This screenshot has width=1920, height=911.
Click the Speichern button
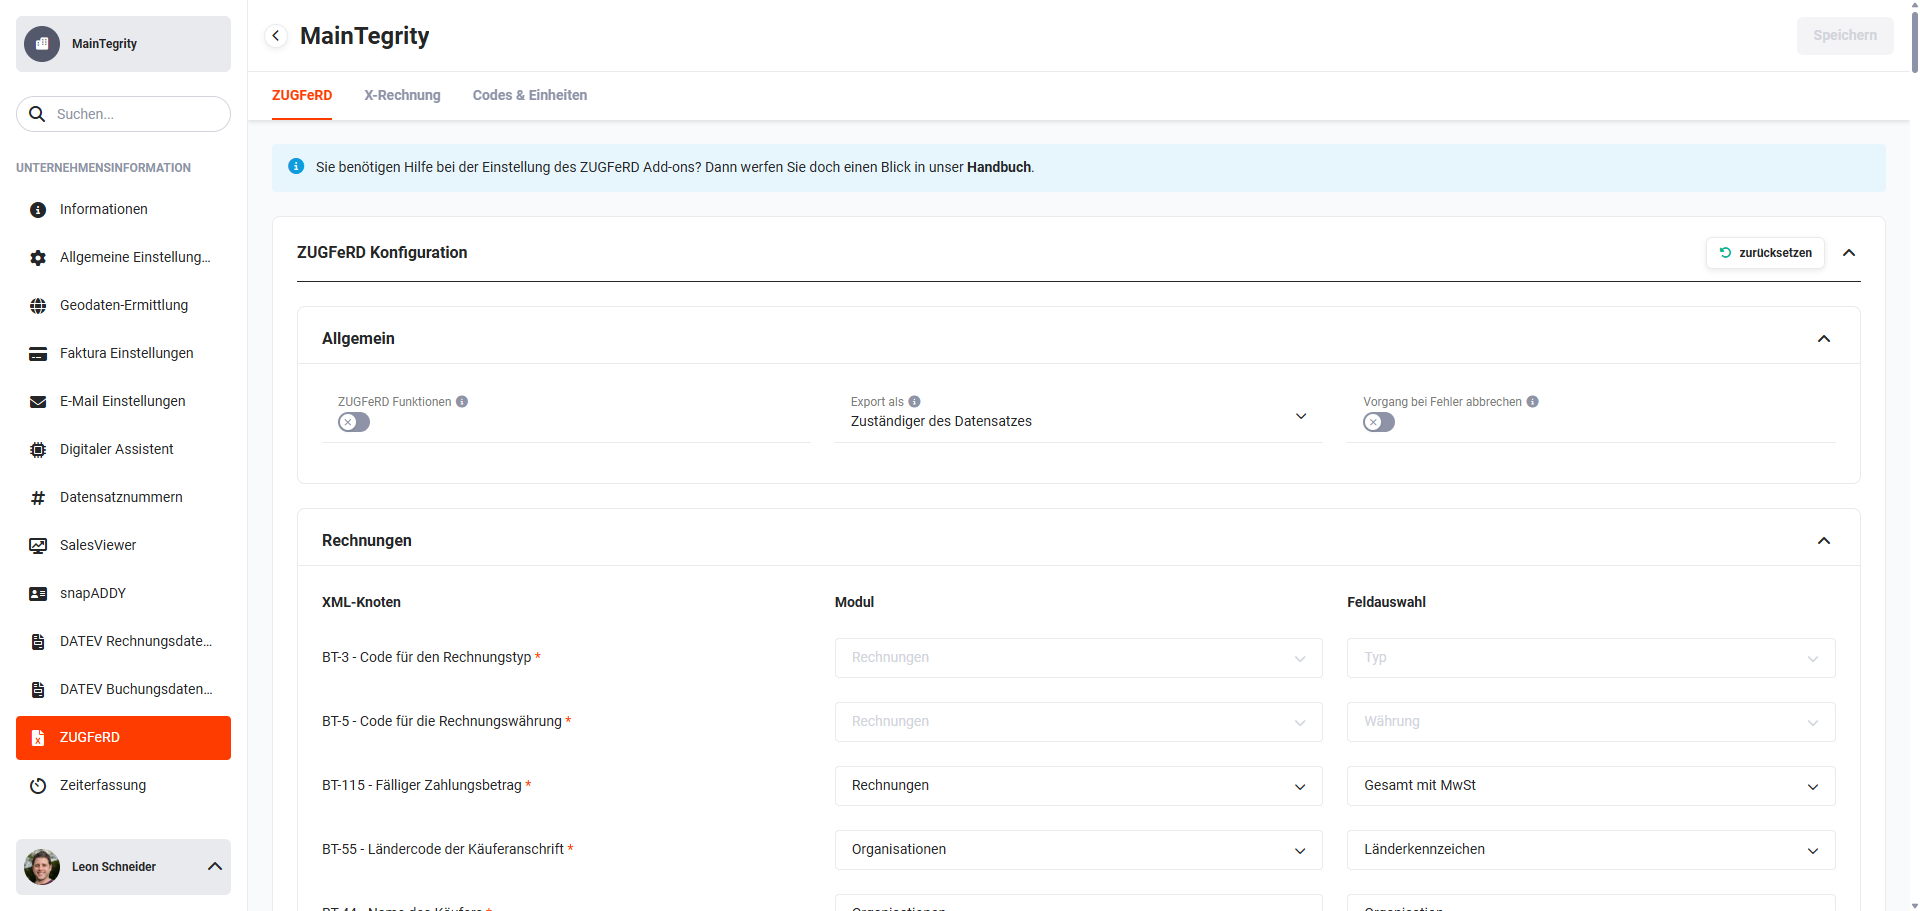(1845, 36)
